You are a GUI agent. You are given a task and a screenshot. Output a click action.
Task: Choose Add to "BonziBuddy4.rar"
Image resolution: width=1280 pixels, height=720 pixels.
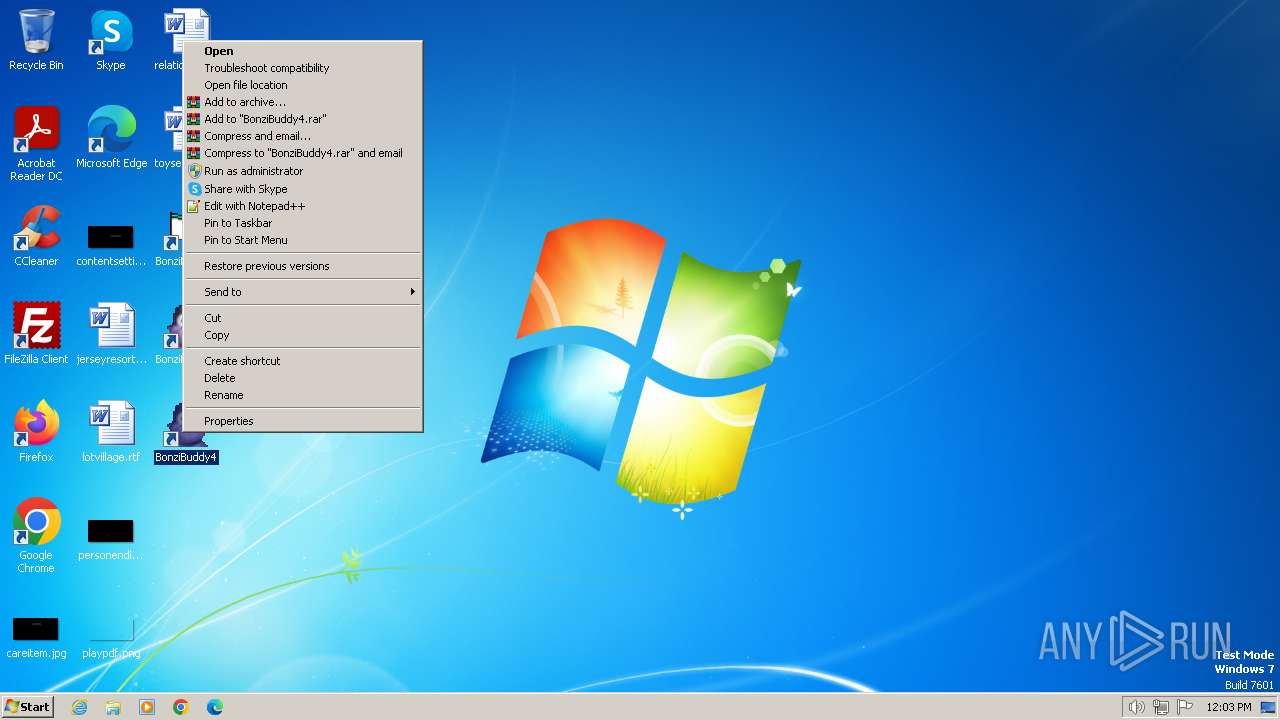click(303, 119)
